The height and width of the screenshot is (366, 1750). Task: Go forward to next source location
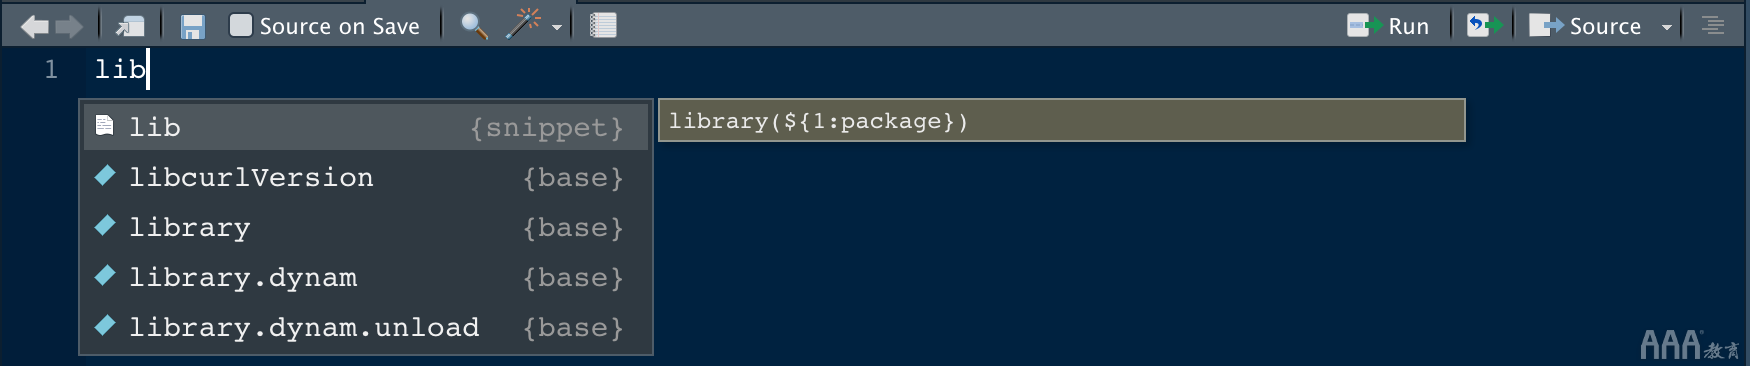(x=69, y=26)
